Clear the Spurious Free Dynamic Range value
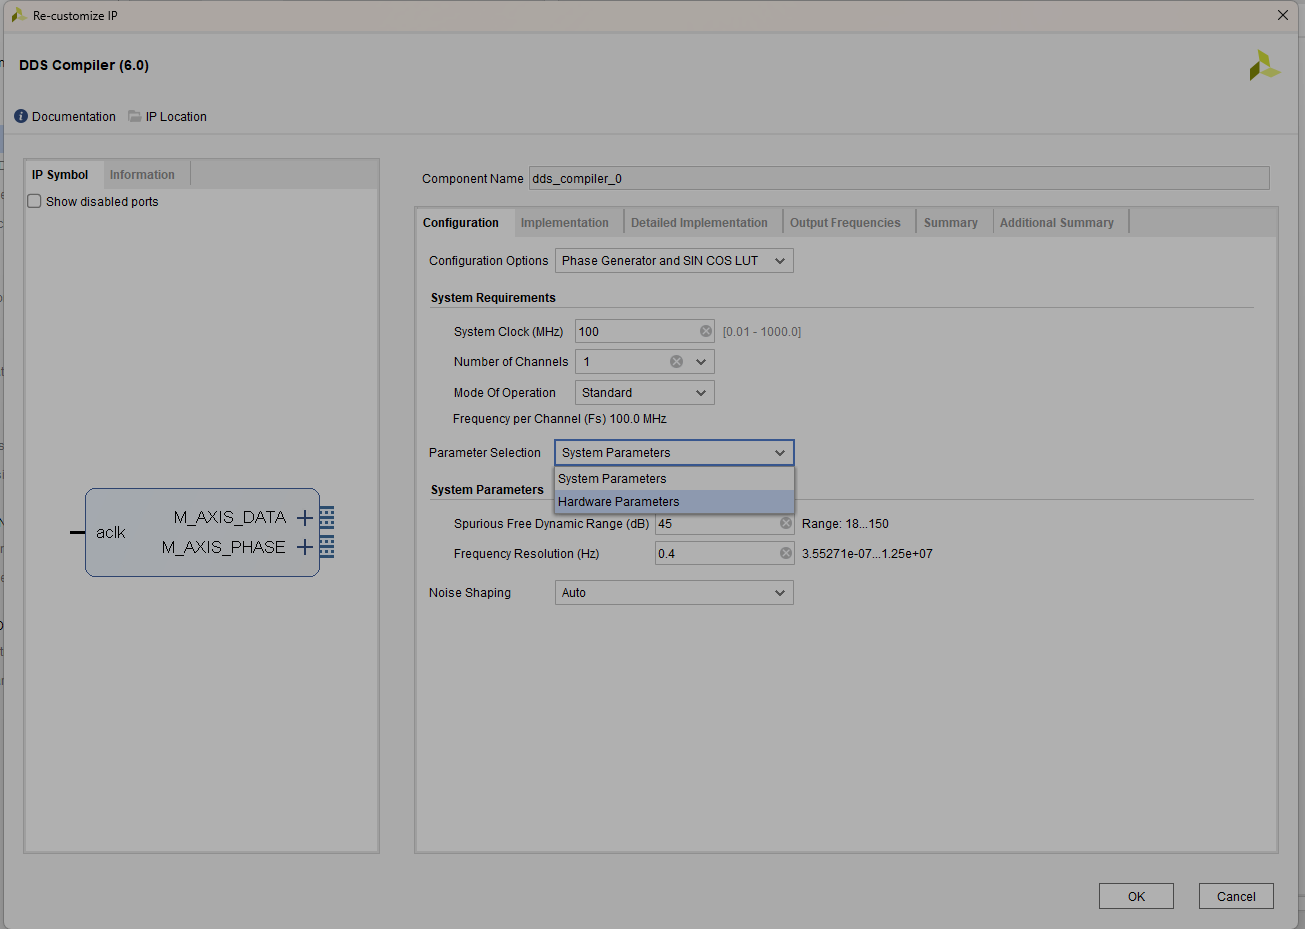The width and height of the screenshot is (1305, 929). pos(786,523)
